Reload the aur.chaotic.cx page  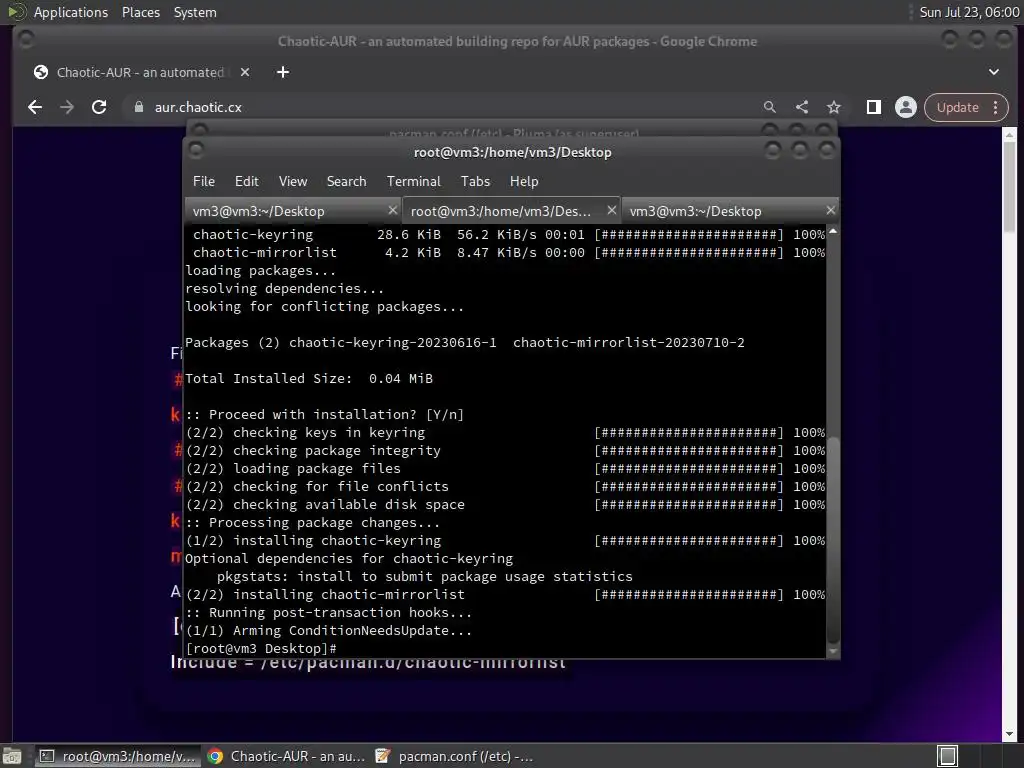tap(99, 107)
